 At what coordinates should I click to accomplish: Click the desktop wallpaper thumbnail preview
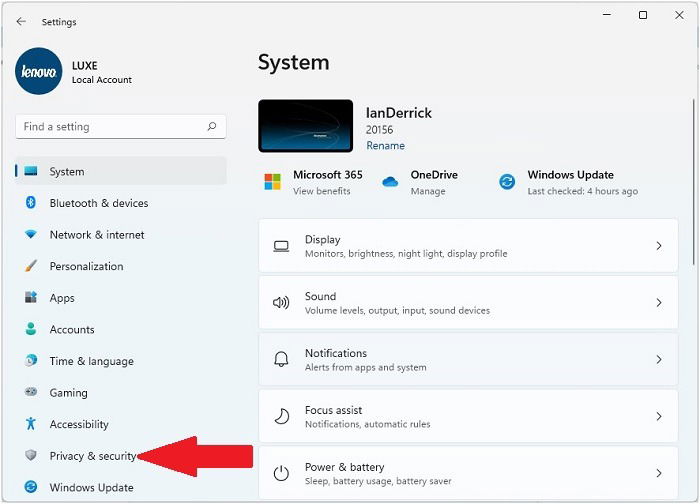click(x=305, y=125)
